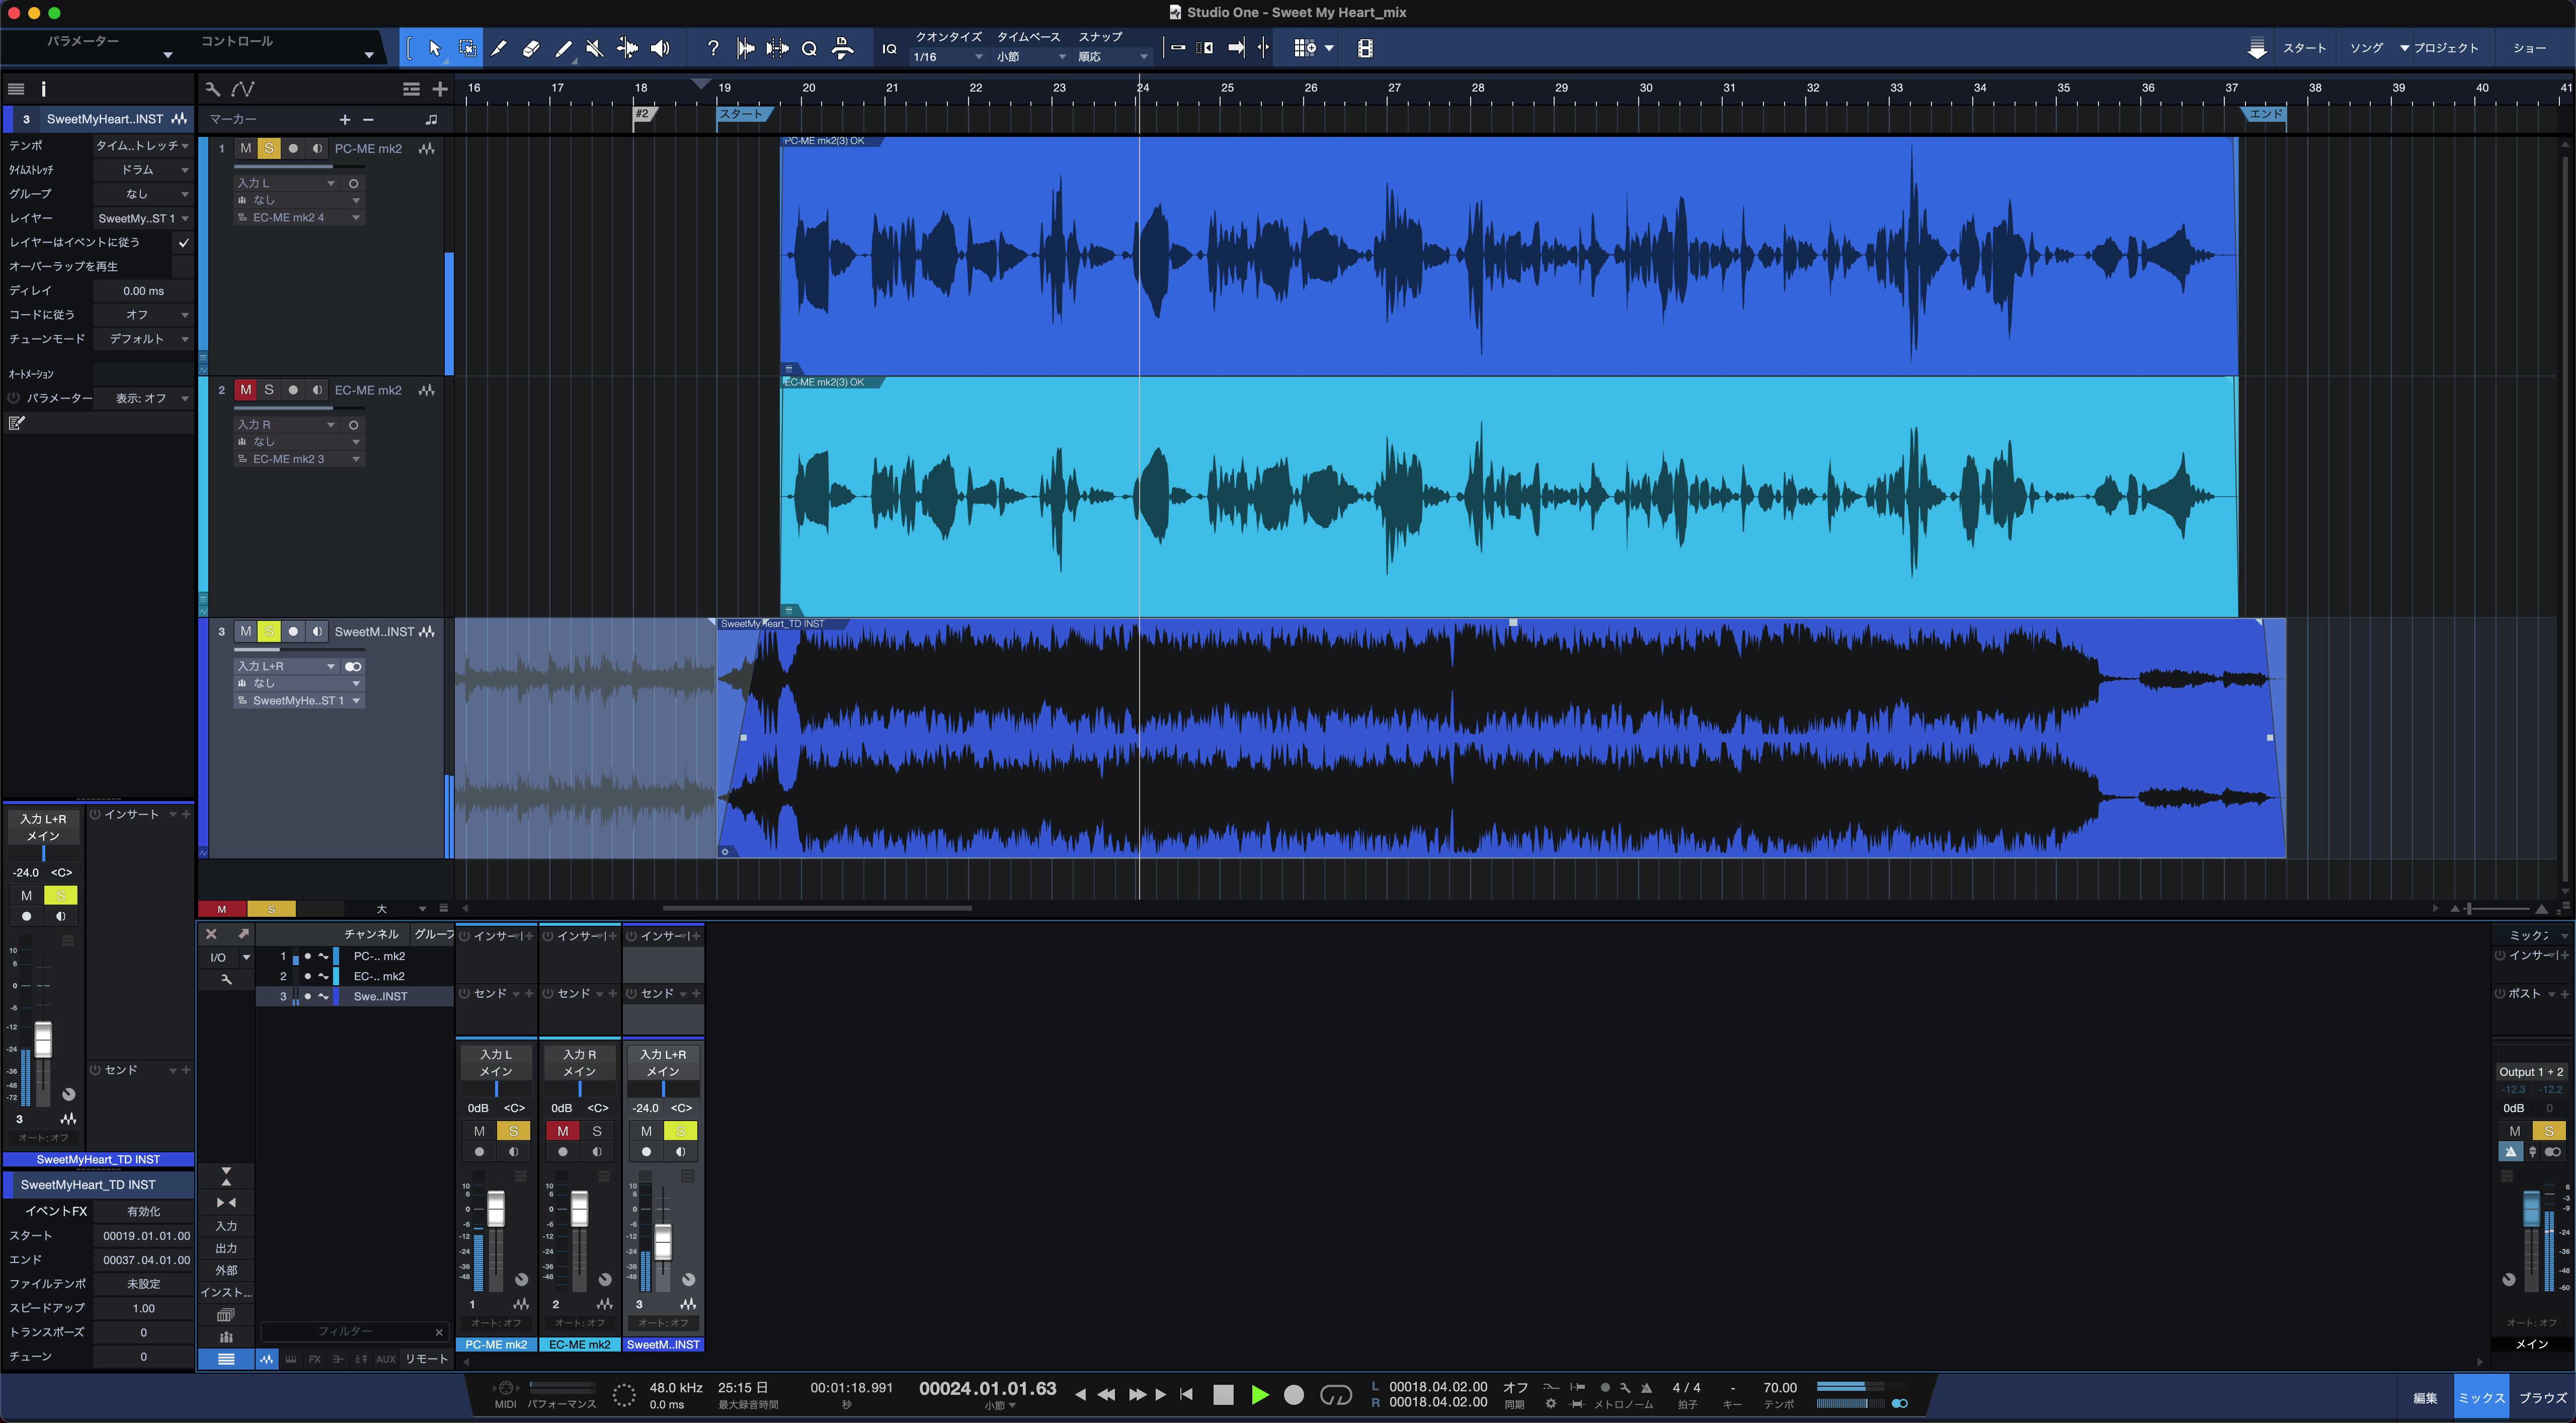The height and width of the screenshot is (1423, 2576).
Task: Open the video player film icon
Action: [1365, 48]
